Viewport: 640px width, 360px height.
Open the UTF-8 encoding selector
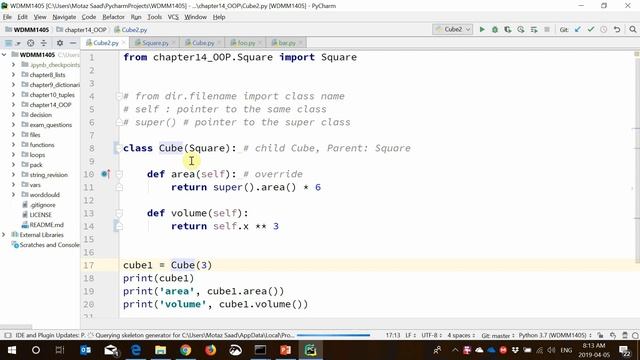tap(431, 335)
